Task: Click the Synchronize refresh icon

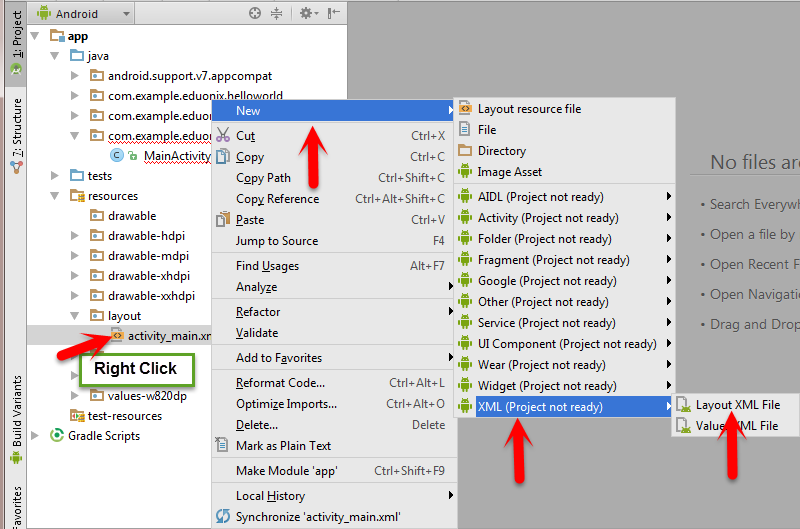Action: pos(222,516)
